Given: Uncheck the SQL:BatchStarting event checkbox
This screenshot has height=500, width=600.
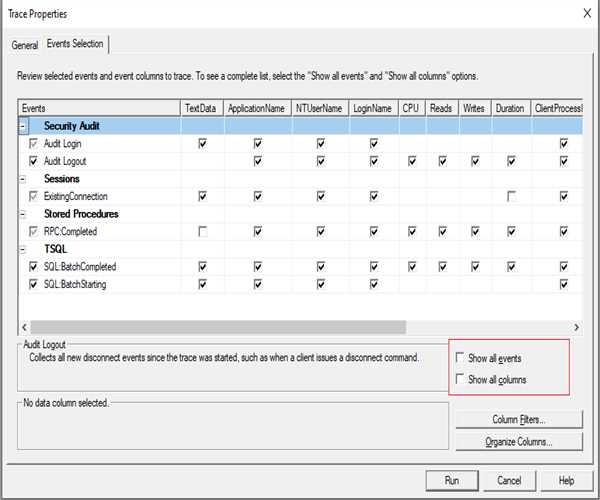Looking at the screenshot, I should point(34,284).
